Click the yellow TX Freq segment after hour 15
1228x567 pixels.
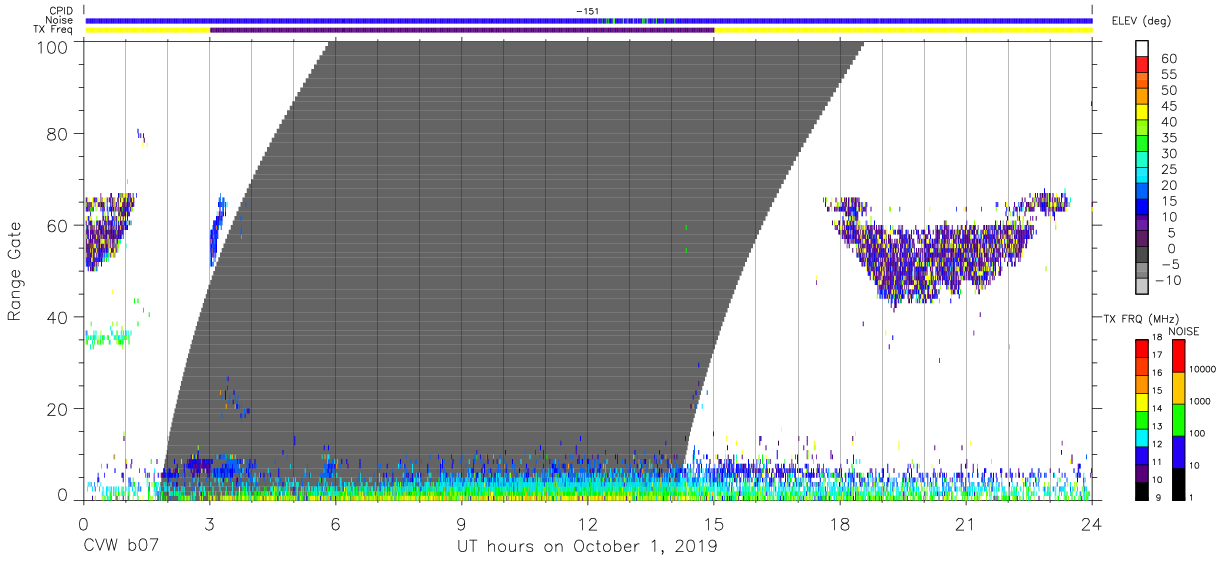coord(903,30)
